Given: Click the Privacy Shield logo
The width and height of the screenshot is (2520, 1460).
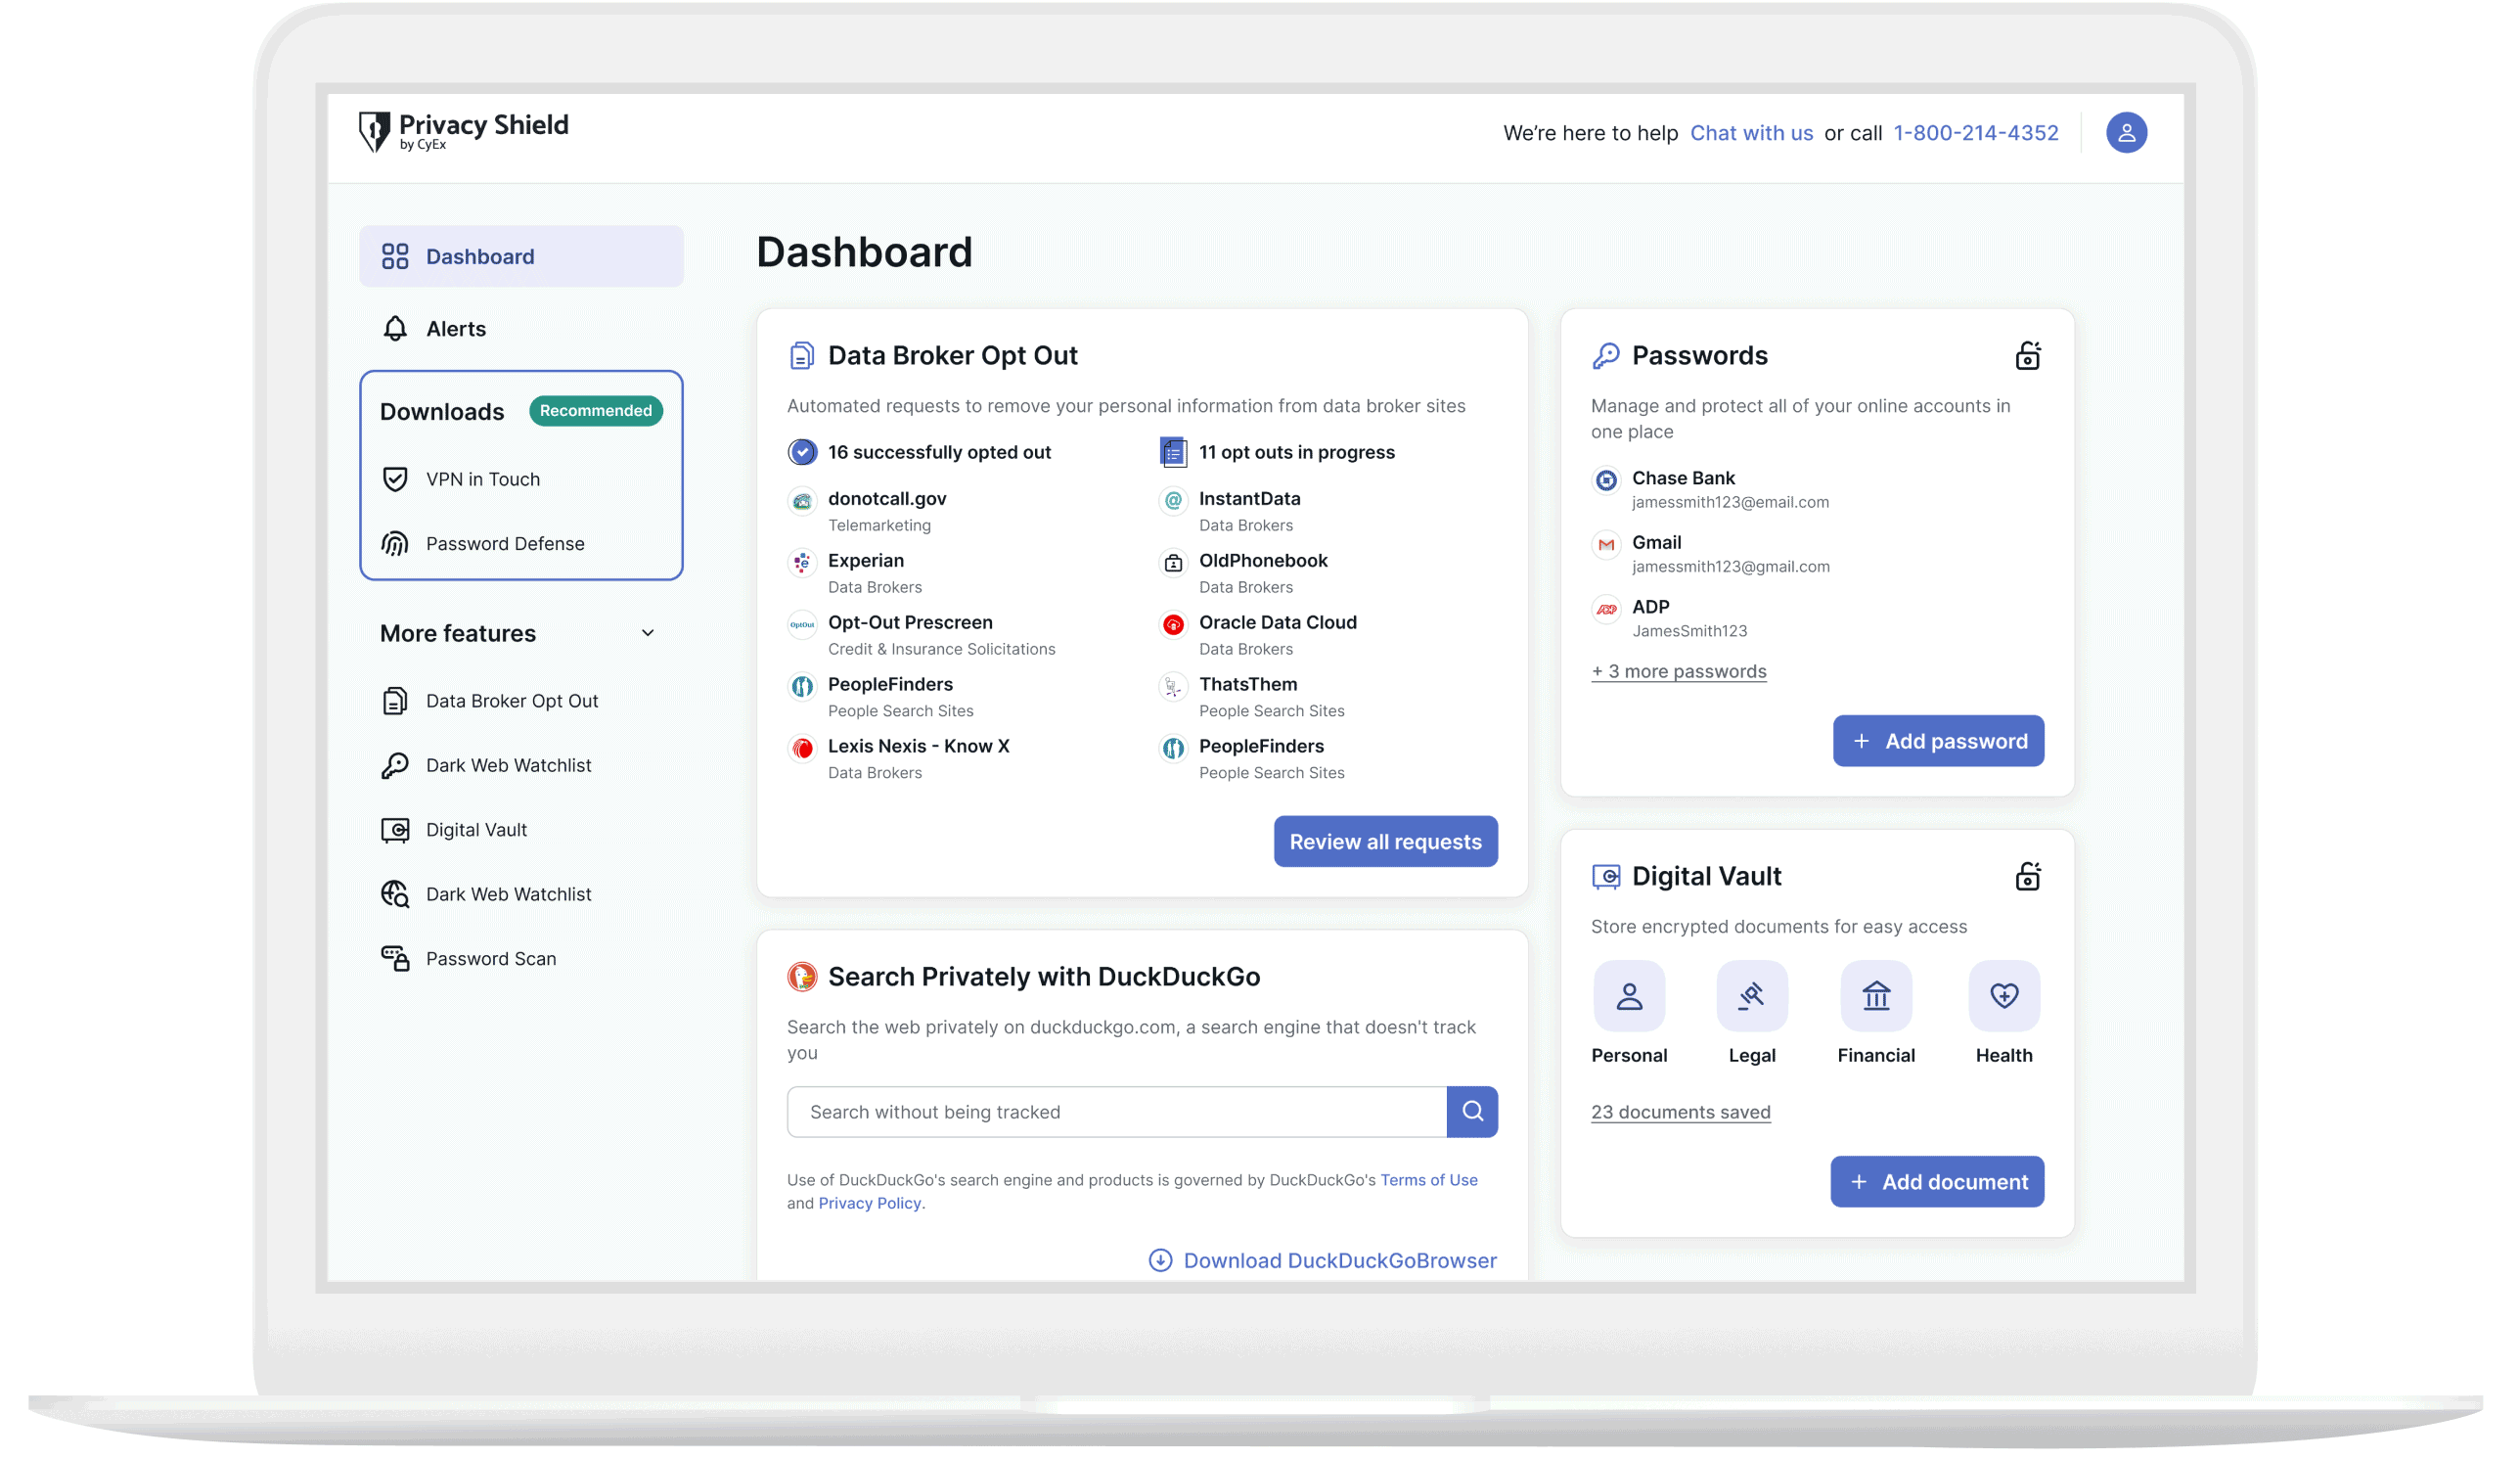Looking at the screenshot, I should pyautogui.click(x=463, y=132).
